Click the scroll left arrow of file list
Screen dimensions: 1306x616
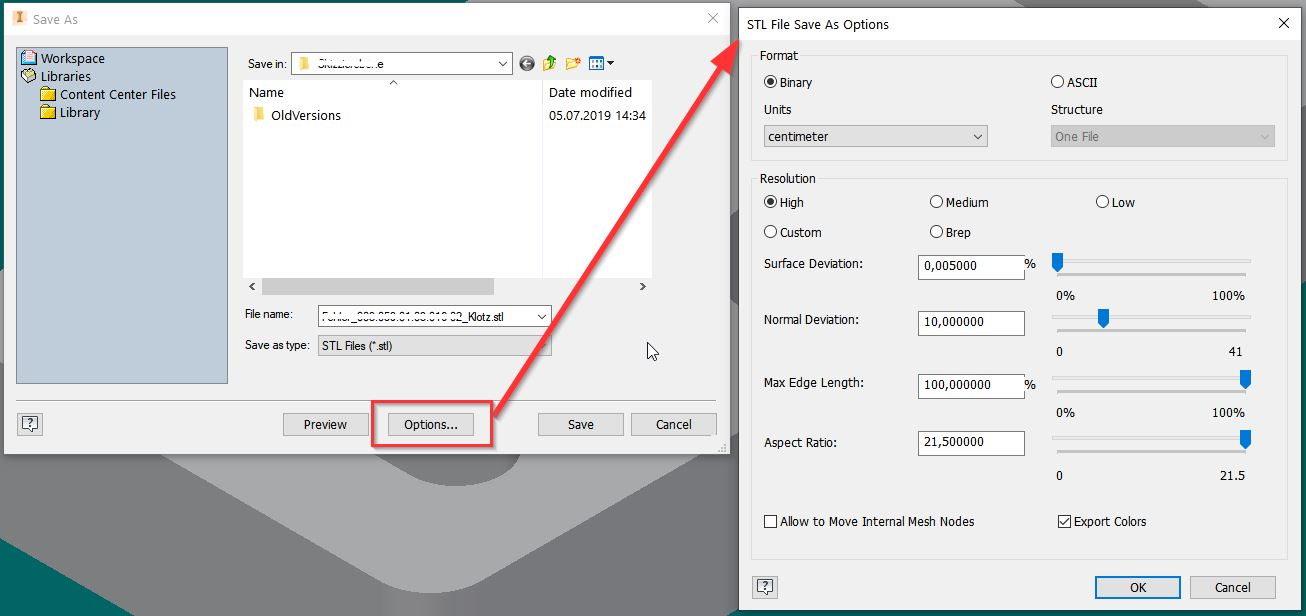point(252,286)
